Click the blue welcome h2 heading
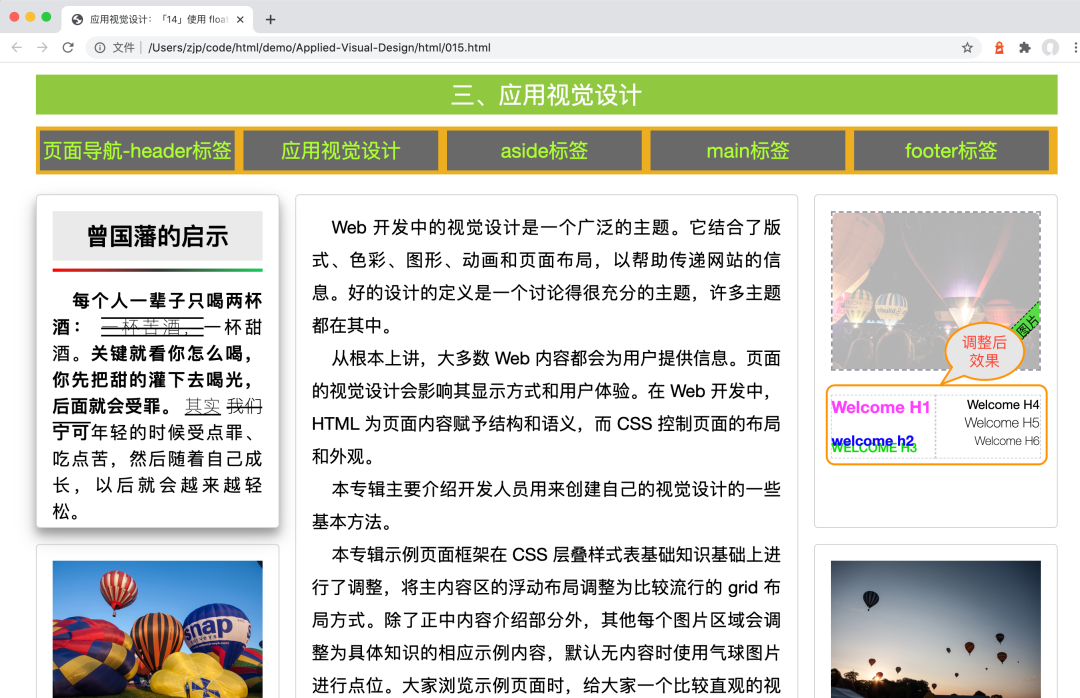1080x698 pixels. coord(873,440)
